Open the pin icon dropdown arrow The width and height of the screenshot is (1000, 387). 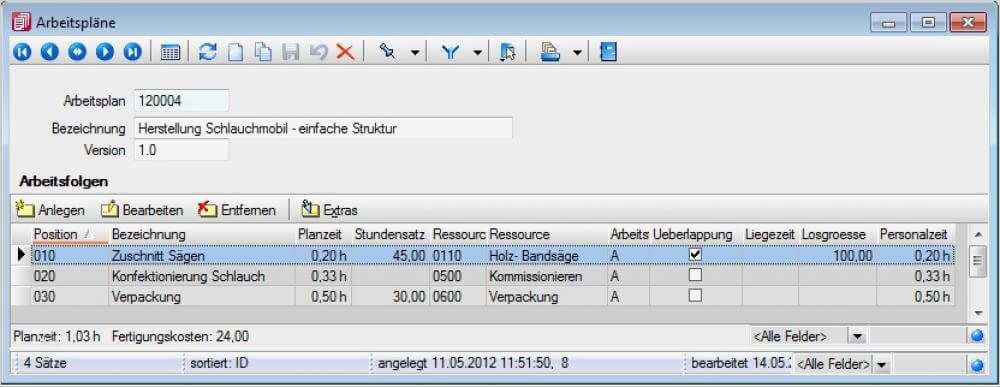pyautogui.click(x=415, y=53)
